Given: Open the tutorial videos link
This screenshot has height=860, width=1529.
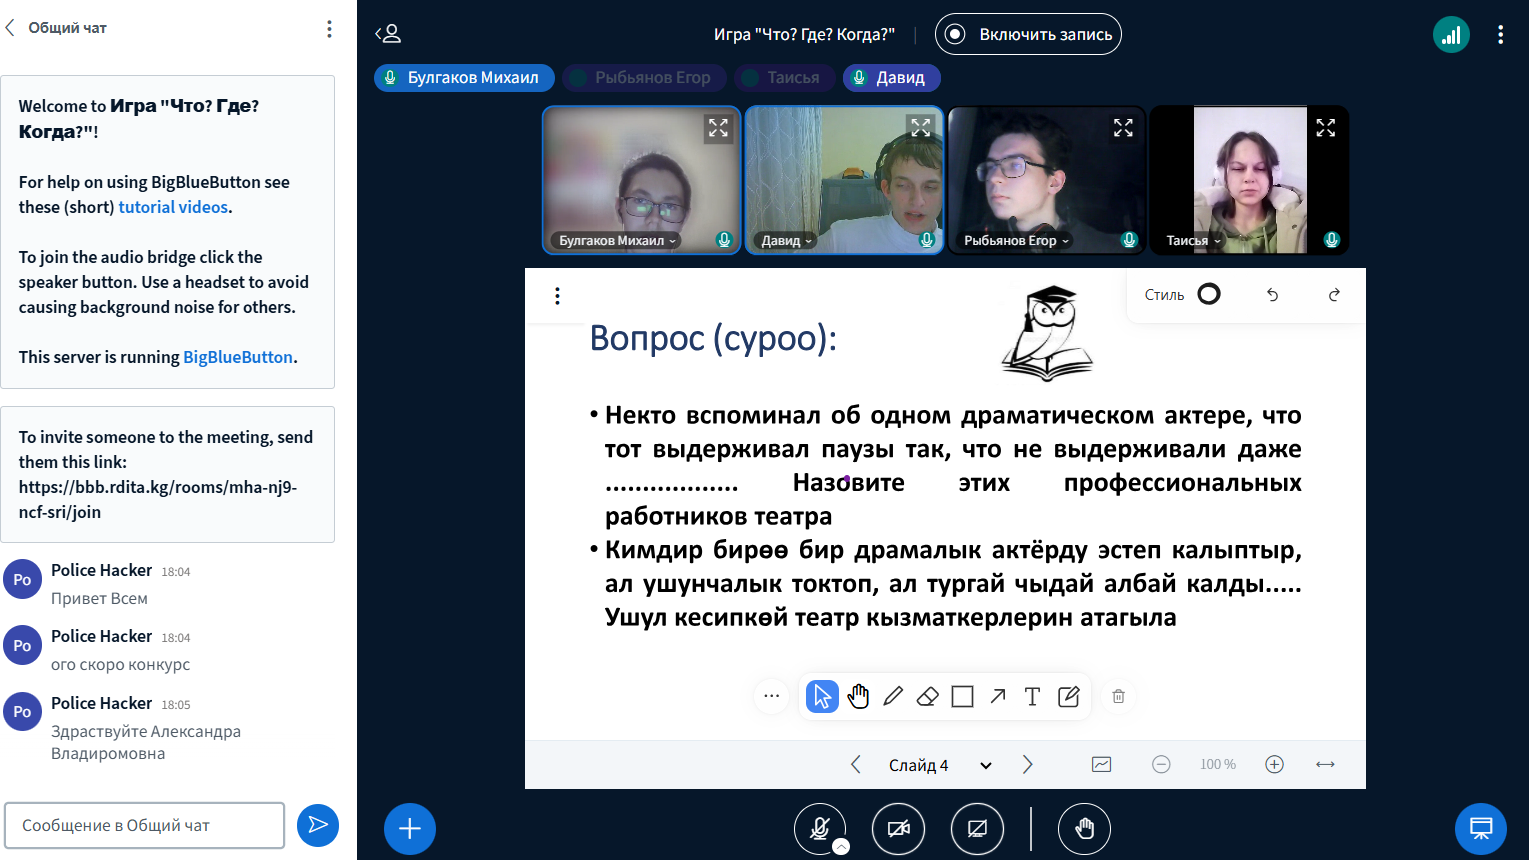Looking at the screenshot, I should point(174,207).
